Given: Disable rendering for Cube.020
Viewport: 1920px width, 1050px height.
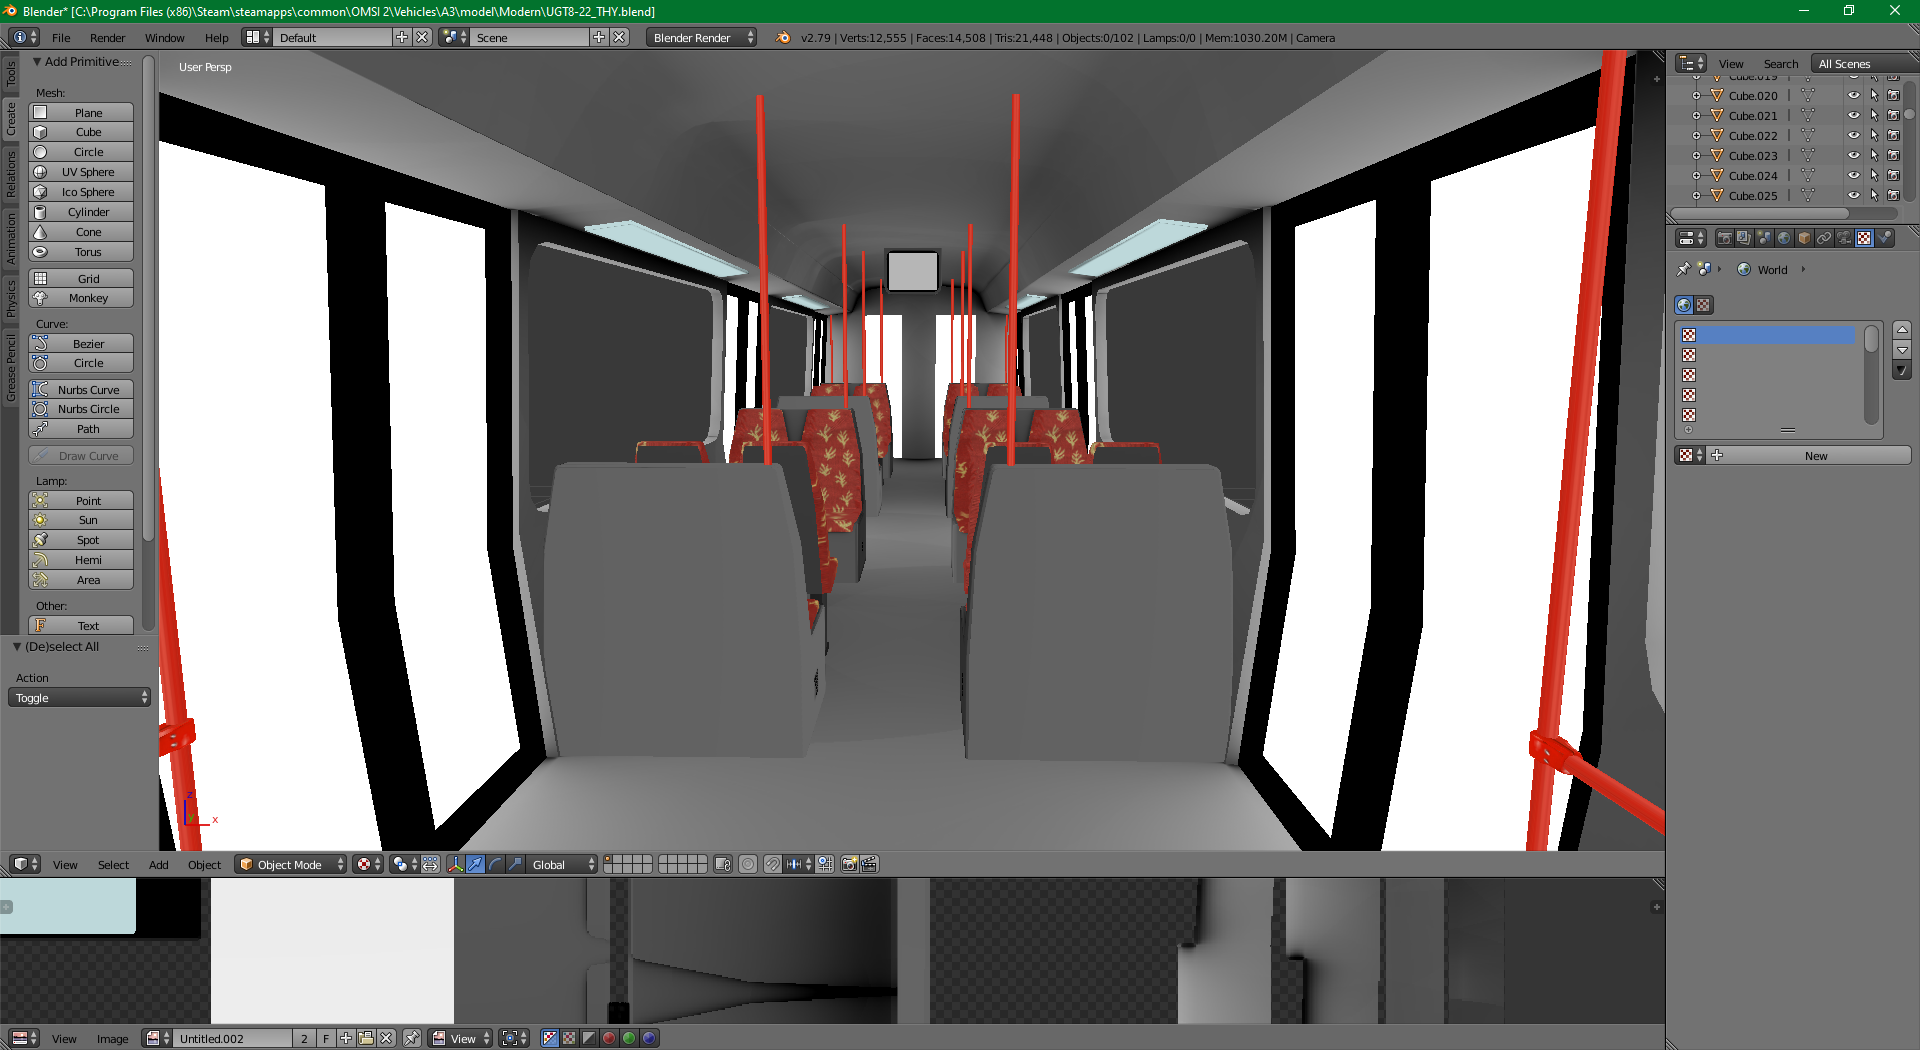Looking at the screenshot, I should (x=1893, y=96).
